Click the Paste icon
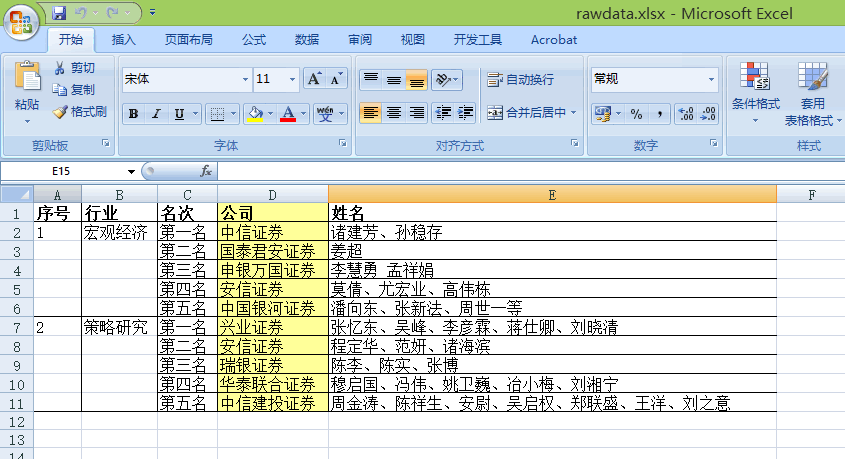The height and width of the screenshot is (459, 845). pos(27,76)
